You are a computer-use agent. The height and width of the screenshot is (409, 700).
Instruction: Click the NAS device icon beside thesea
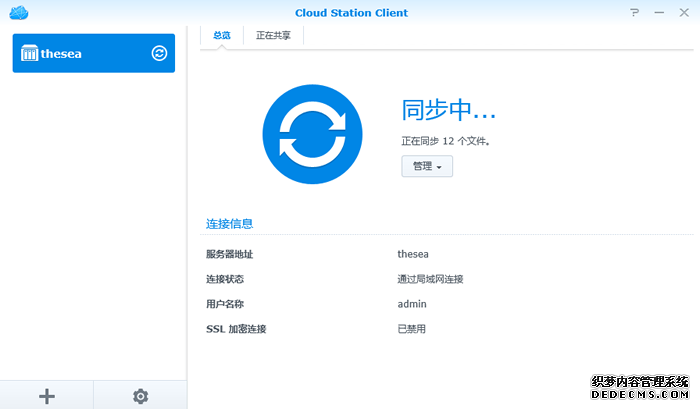[x=29, y=53]
